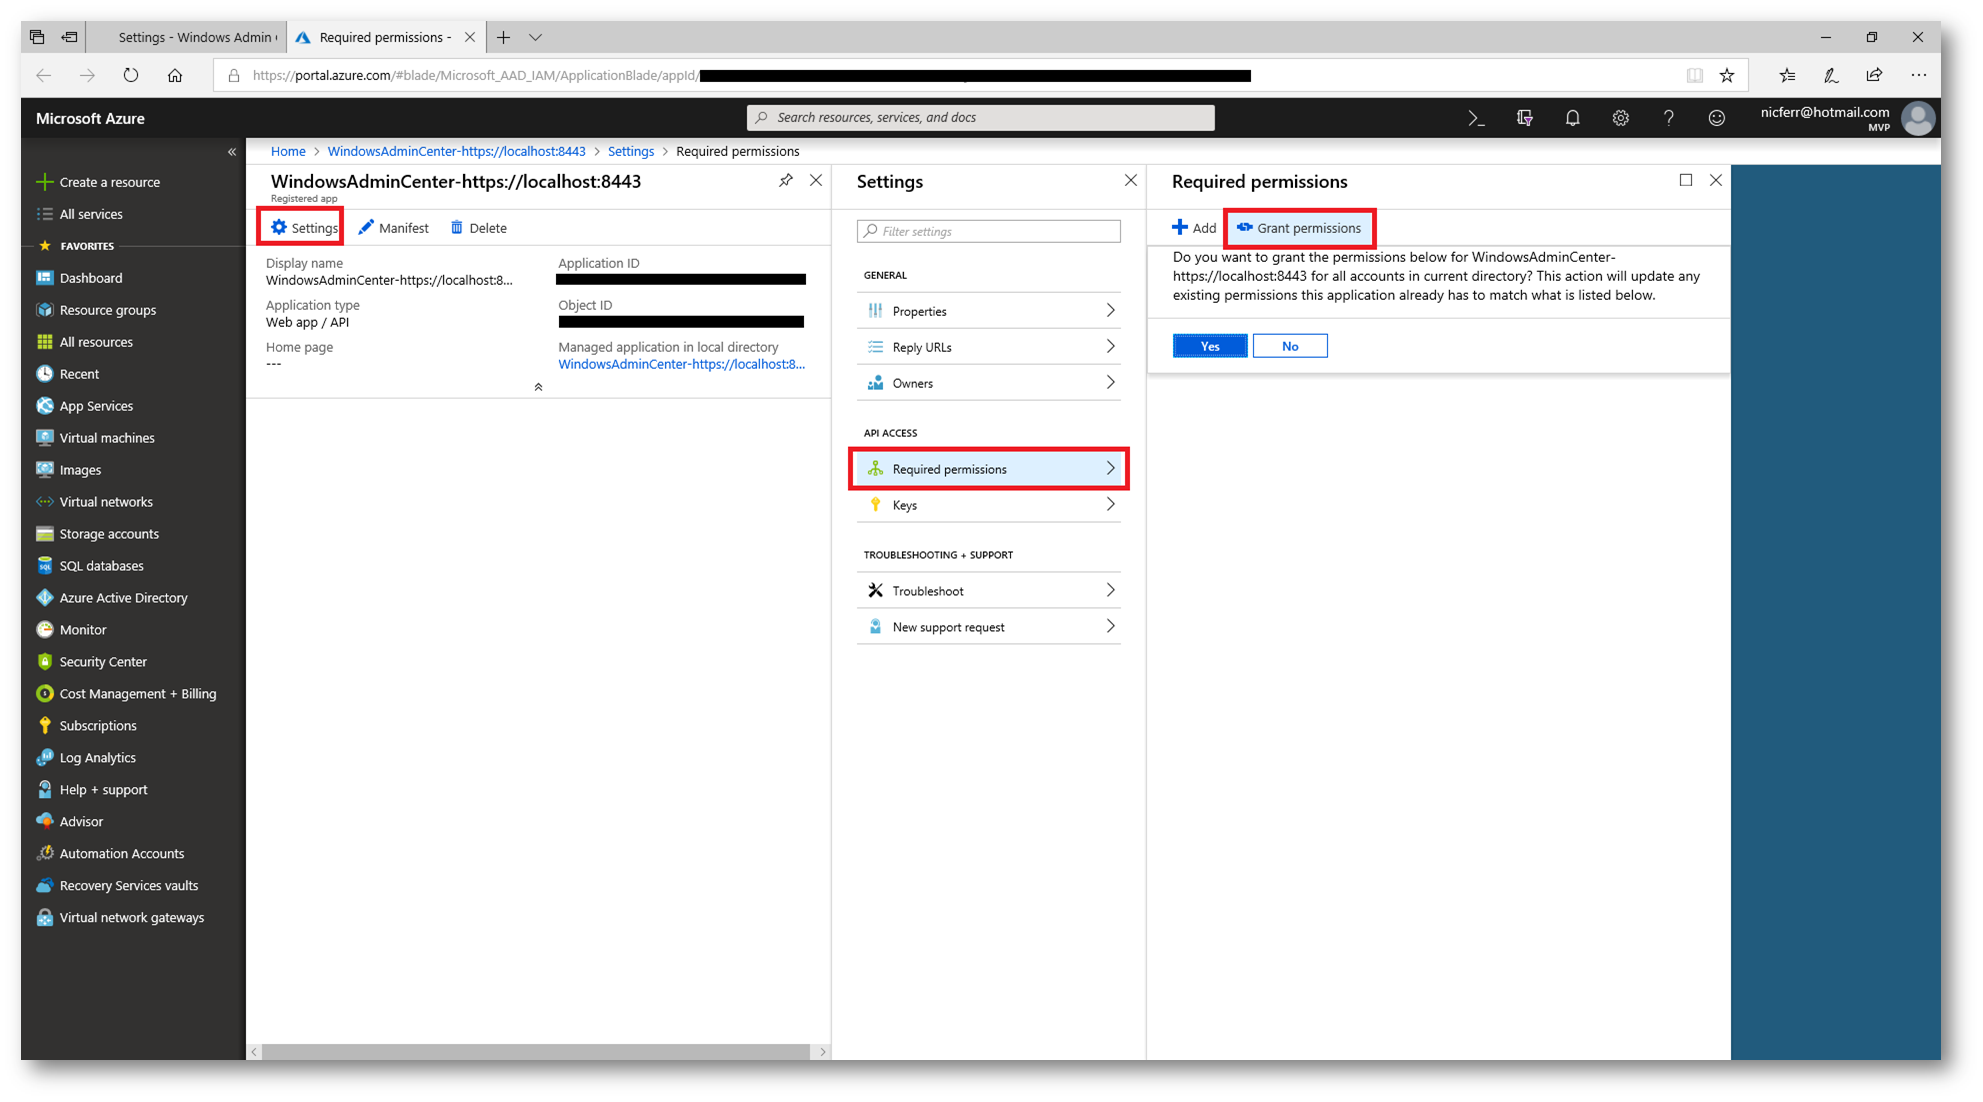Open portal settings gear icon
This screenshot has height=1102, width=1983.
pyautogui.click(x=1620, y=118)
